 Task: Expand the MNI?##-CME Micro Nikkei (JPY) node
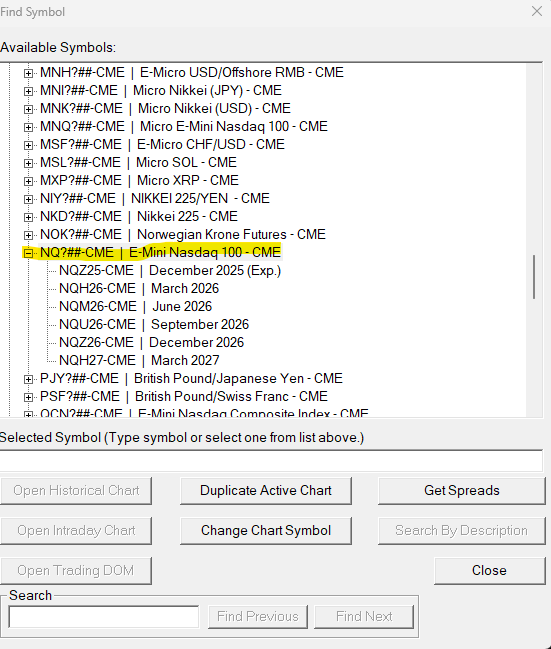28,91
